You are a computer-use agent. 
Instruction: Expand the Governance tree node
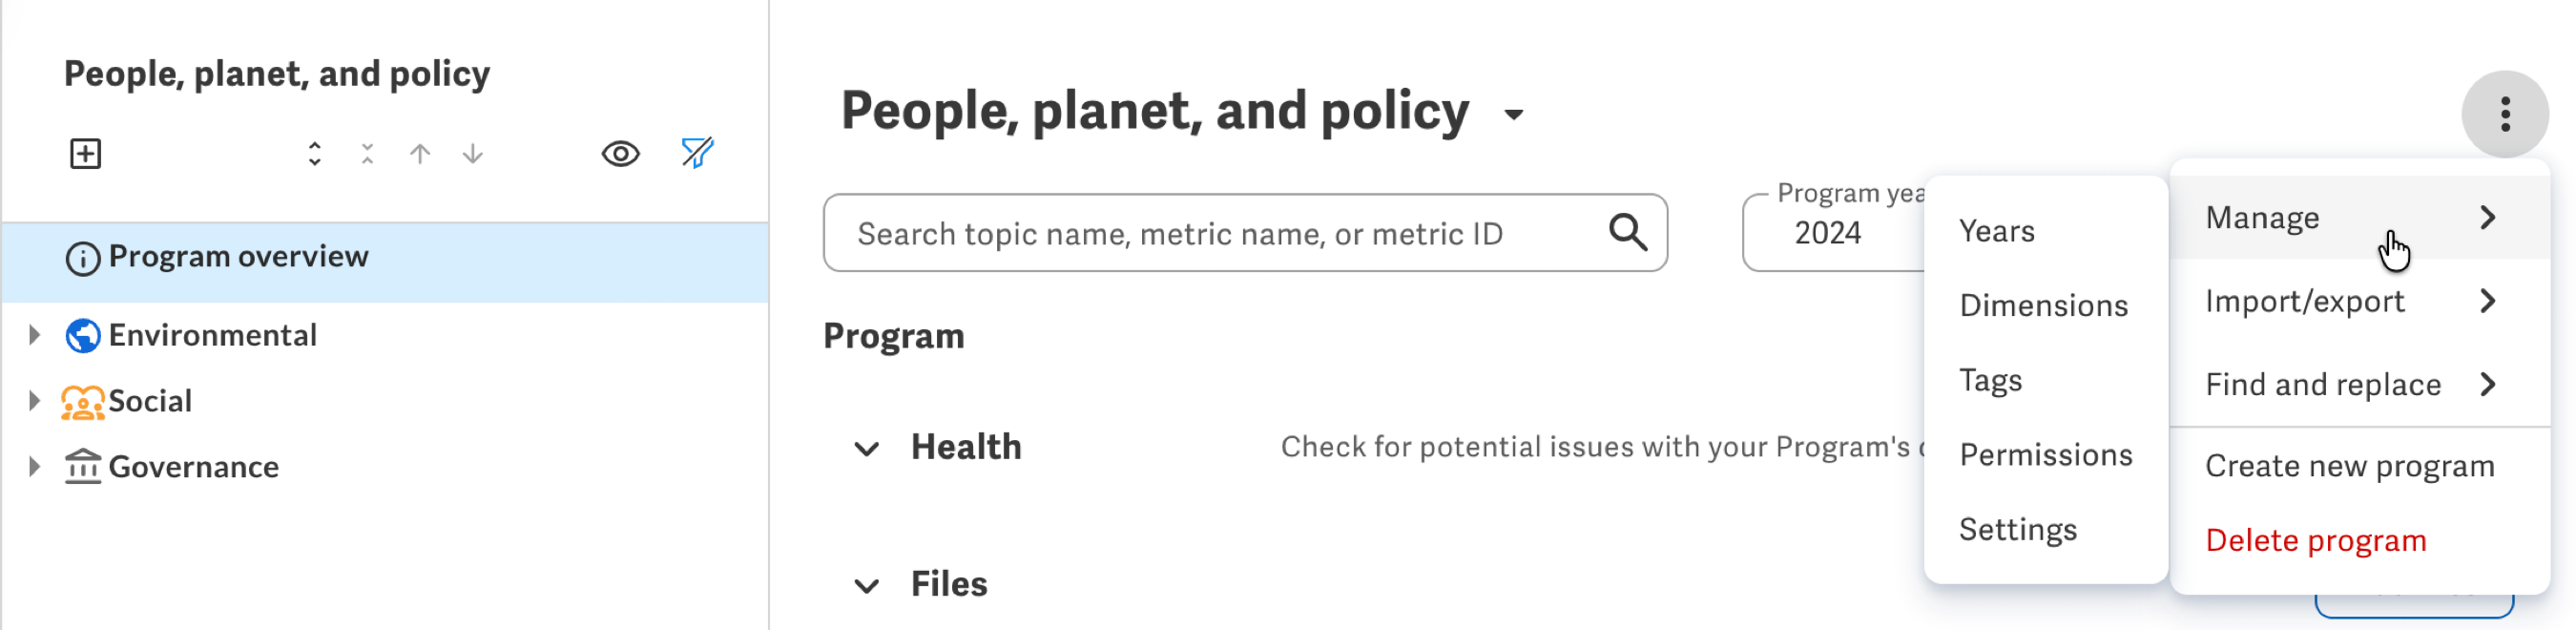[34, 467]
